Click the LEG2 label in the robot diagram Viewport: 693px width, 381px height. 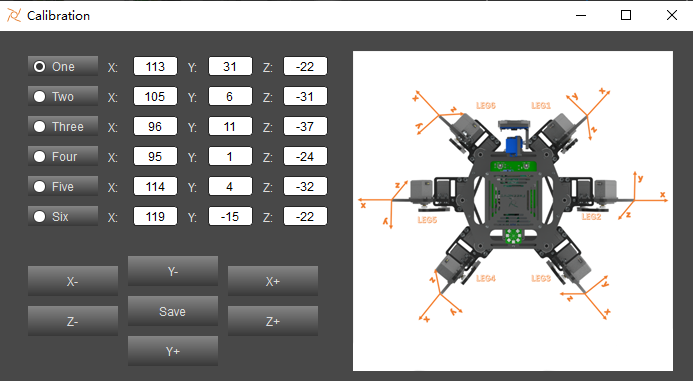[x=592, y=217]
